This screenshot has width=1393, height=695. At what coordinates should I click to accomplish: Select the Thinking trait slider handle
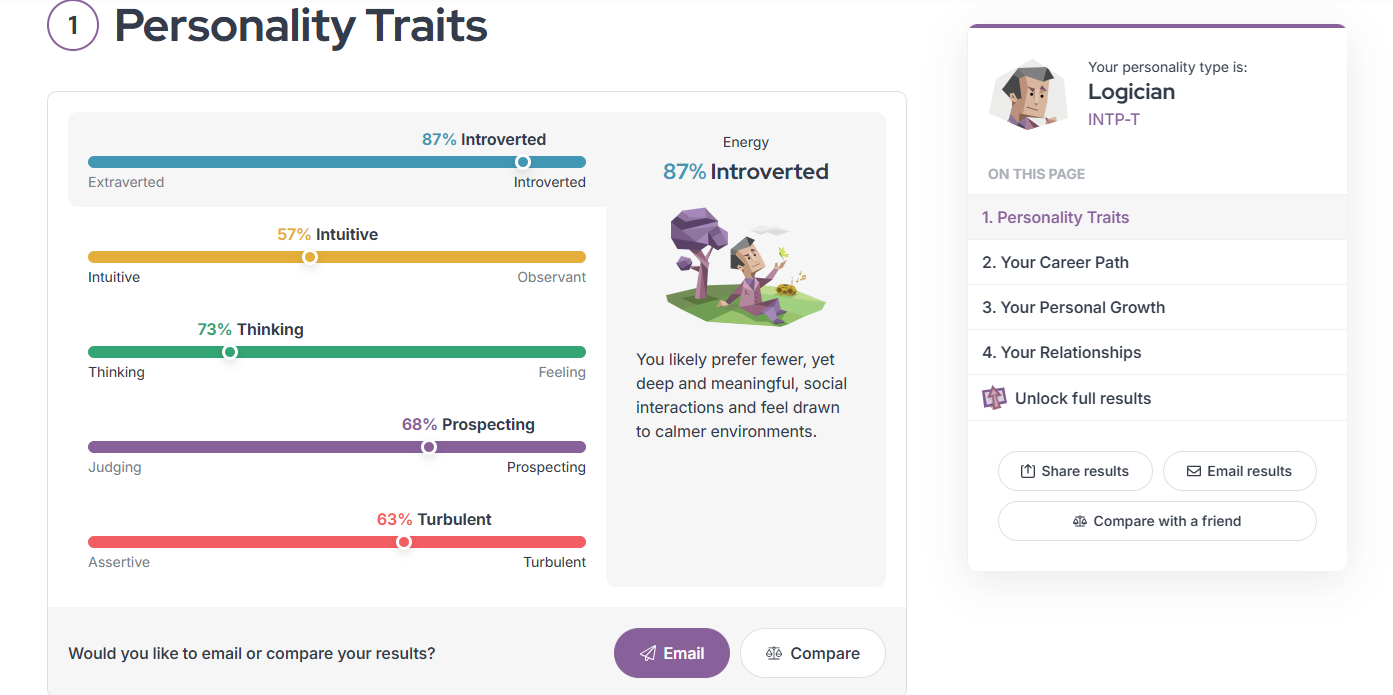click(x=230, y=352)
